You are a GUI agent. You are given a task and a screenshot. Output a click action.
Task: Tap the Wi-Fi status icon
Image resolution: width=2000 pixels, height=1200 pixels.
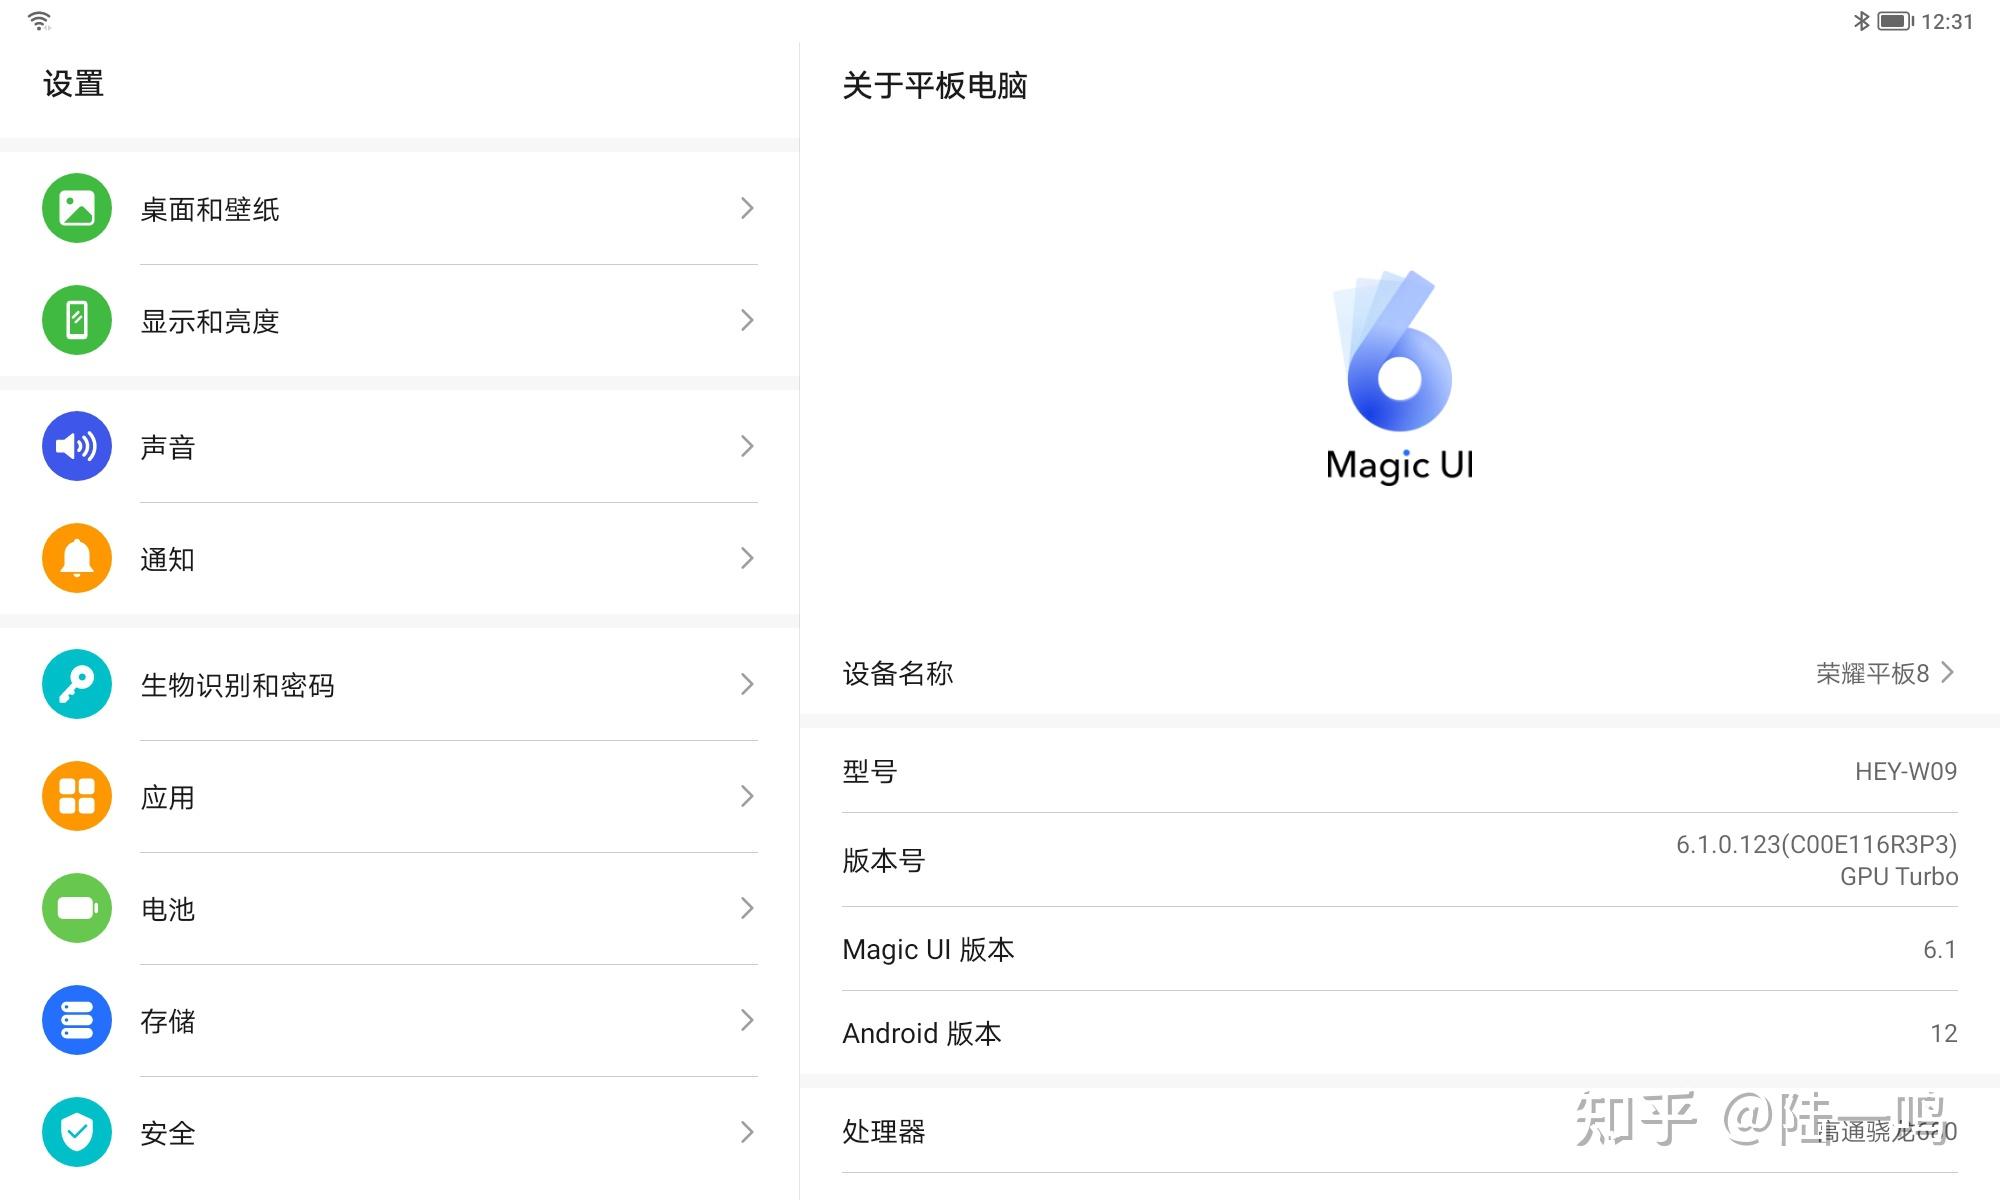click(39, 20)
